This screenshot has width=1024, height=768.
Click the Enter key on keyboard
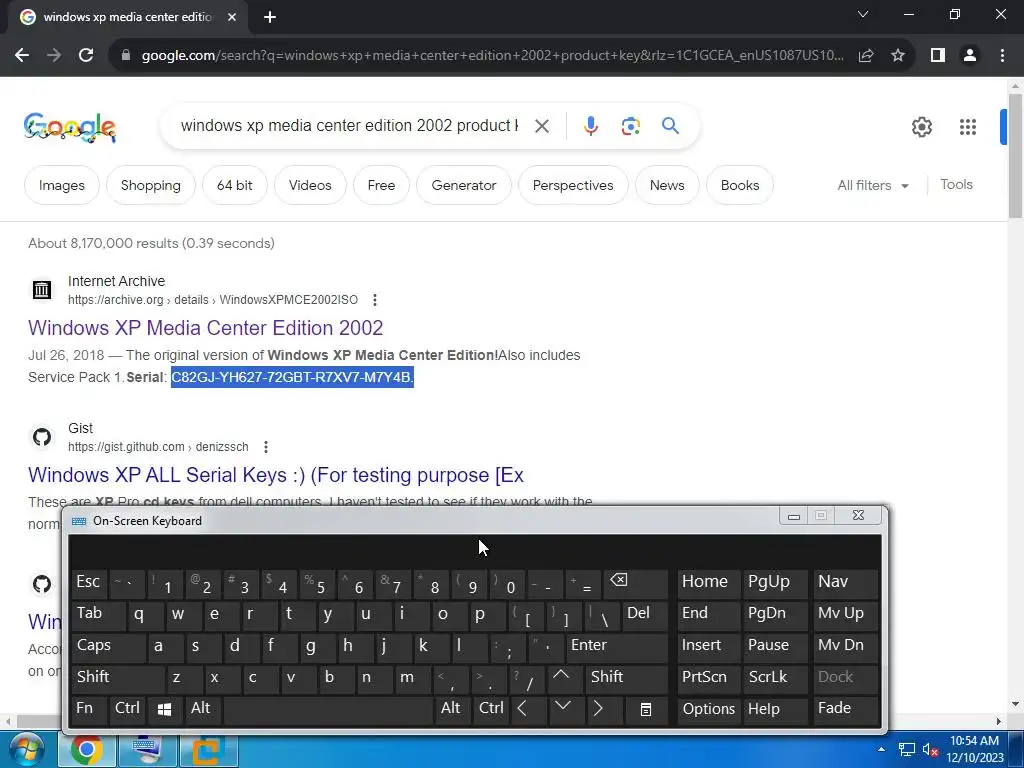[617, 646]
